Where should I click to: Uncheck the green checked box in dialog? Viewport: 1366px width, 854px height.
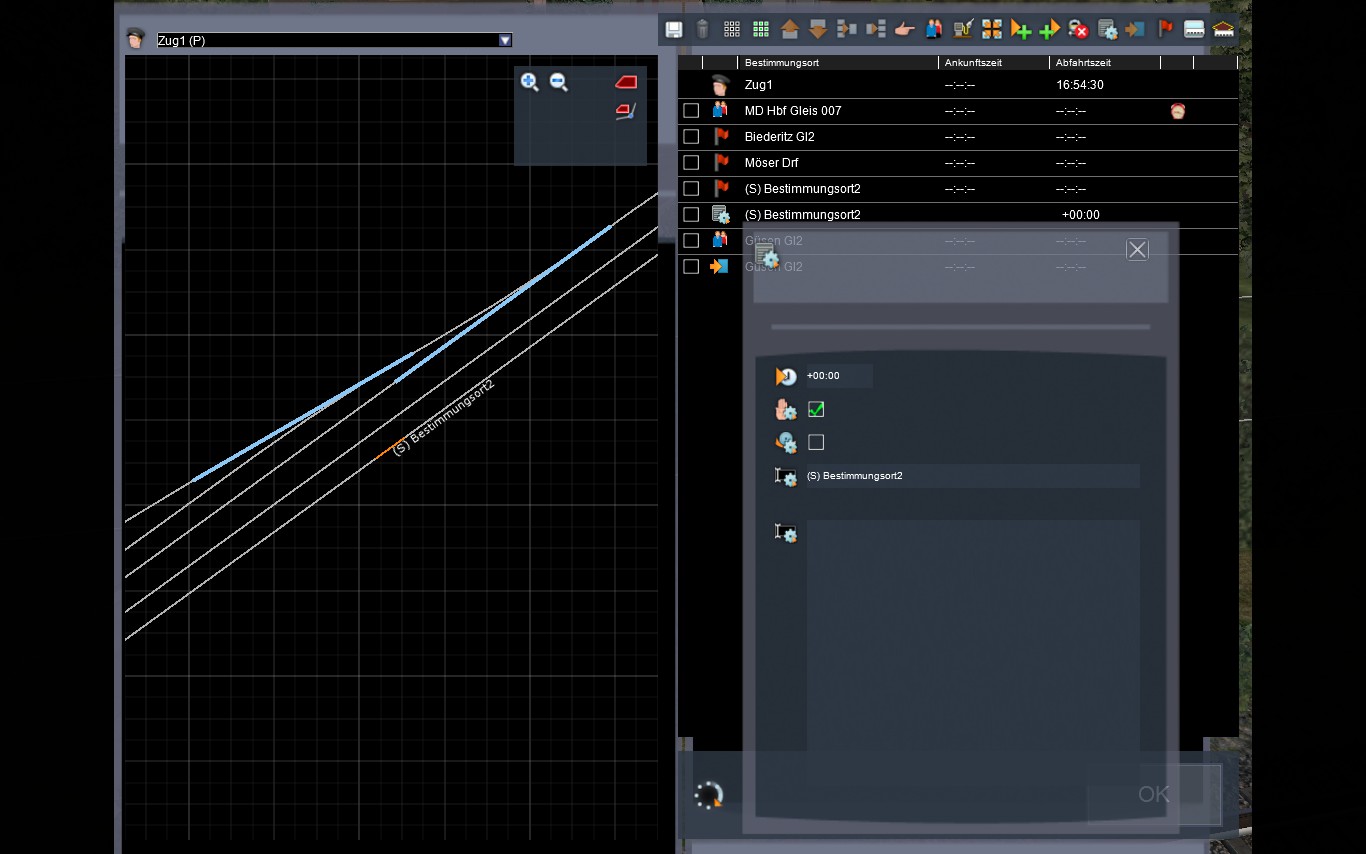pos(816,409)
